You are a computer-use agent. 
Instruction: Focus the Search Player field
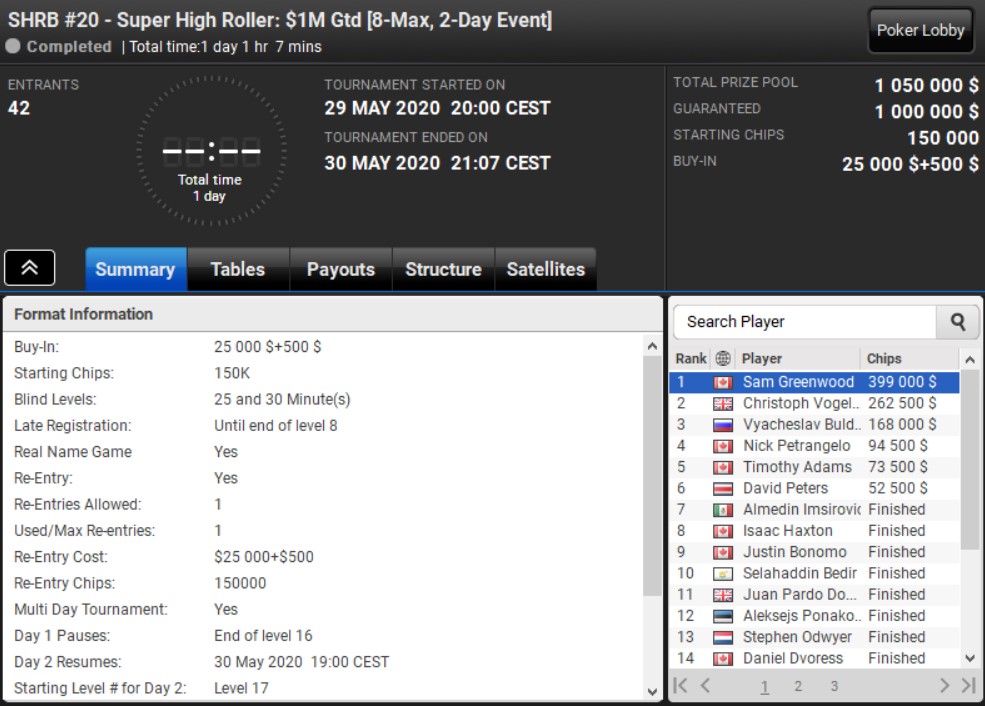point(805,322)
